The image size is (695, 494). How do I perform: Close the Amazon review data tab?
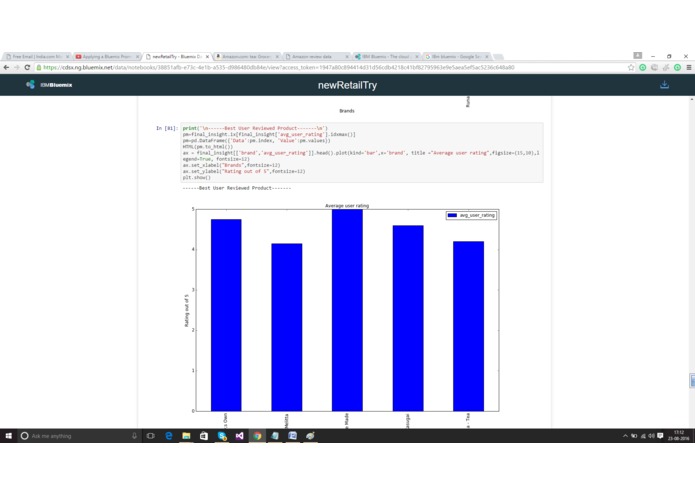[347, 57]
